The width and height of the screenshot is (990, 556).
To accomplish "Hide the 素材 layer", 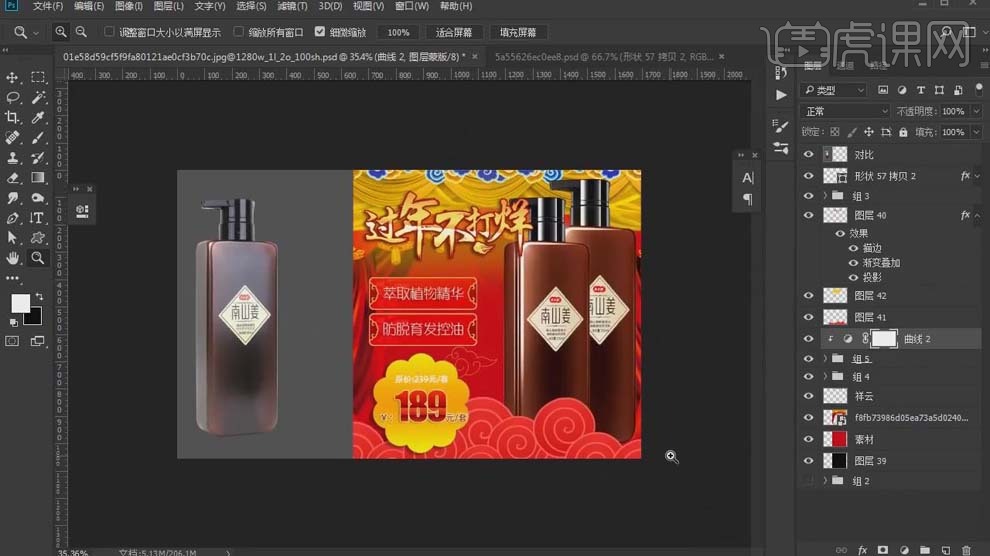I will point(808,439).
